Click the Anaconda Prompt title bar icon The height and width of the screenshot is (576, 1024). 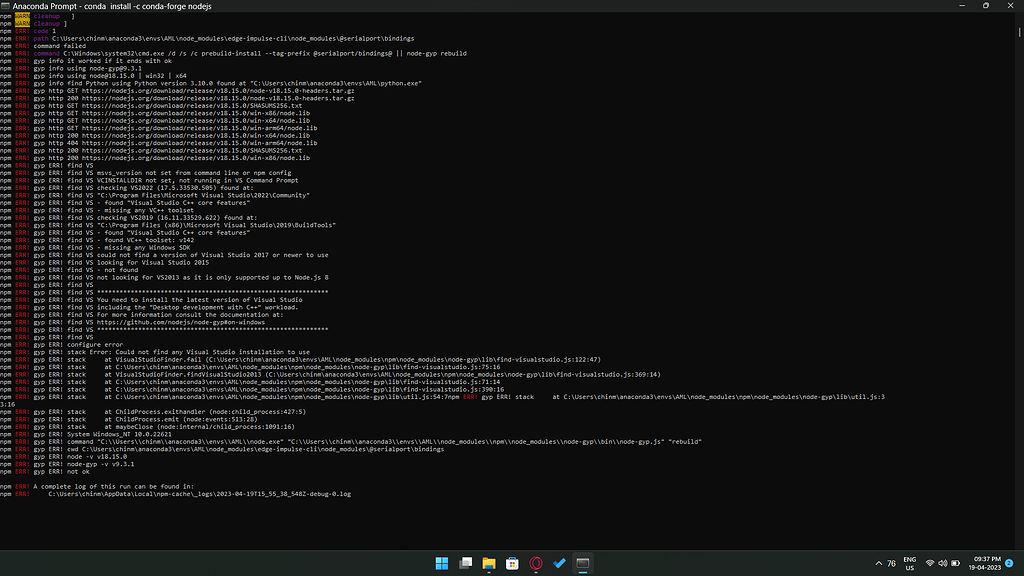7,6
